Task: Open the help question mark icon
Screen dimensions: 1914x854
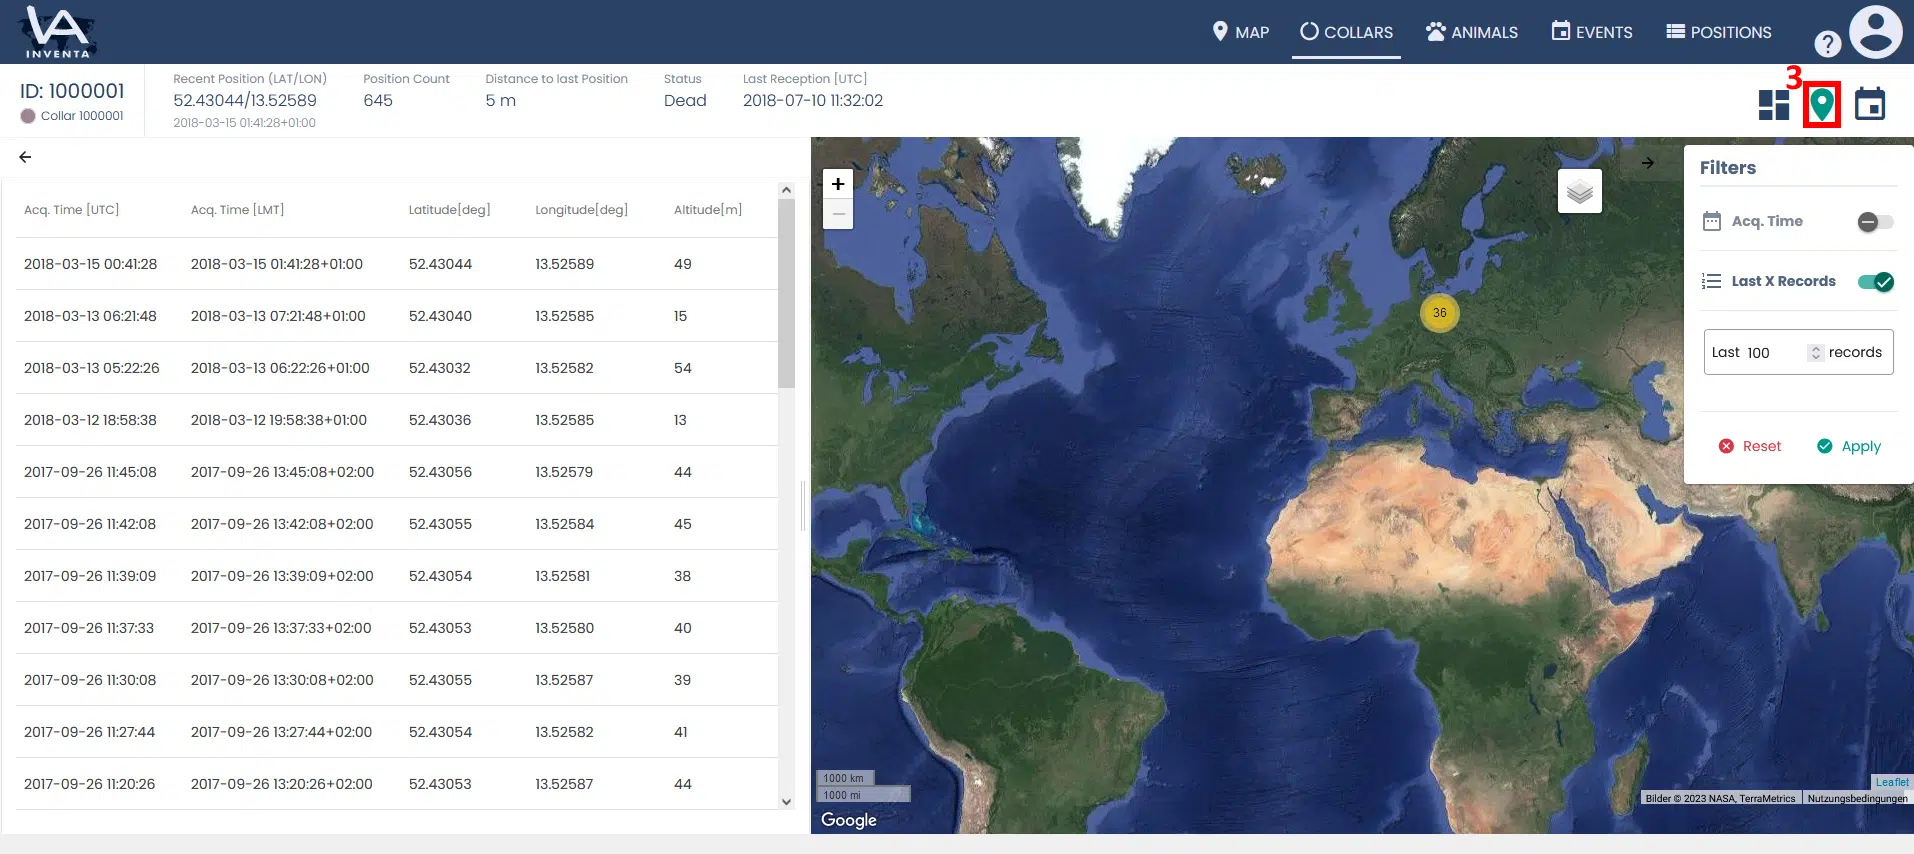Action: coord(1827,44)
